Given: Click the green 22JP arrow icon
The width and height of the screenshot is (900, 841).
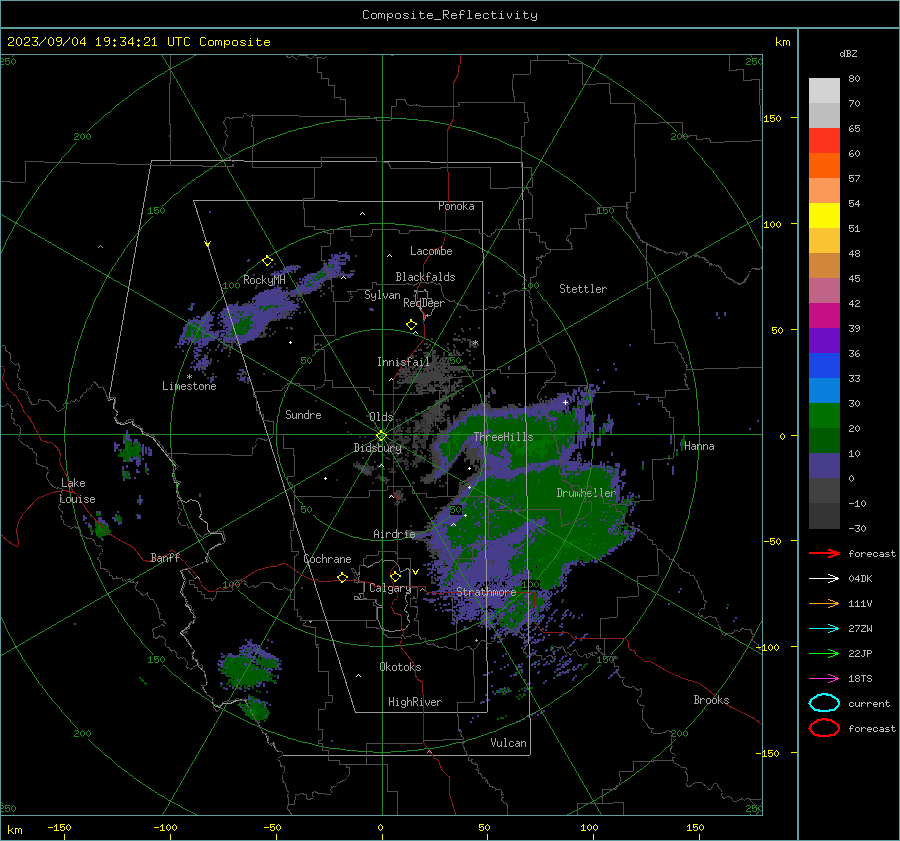Looking at the screenshot, I should pos(824,653).
